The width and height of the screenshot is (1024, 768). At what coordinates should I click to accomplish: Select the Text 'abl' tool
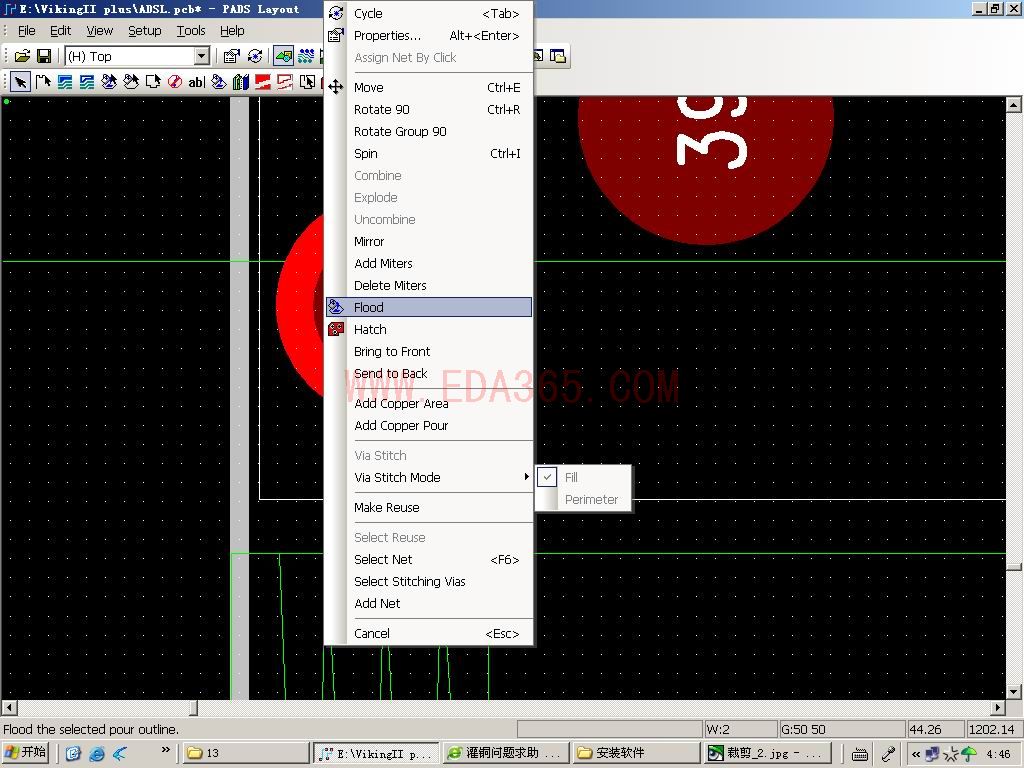pos(197,82)
